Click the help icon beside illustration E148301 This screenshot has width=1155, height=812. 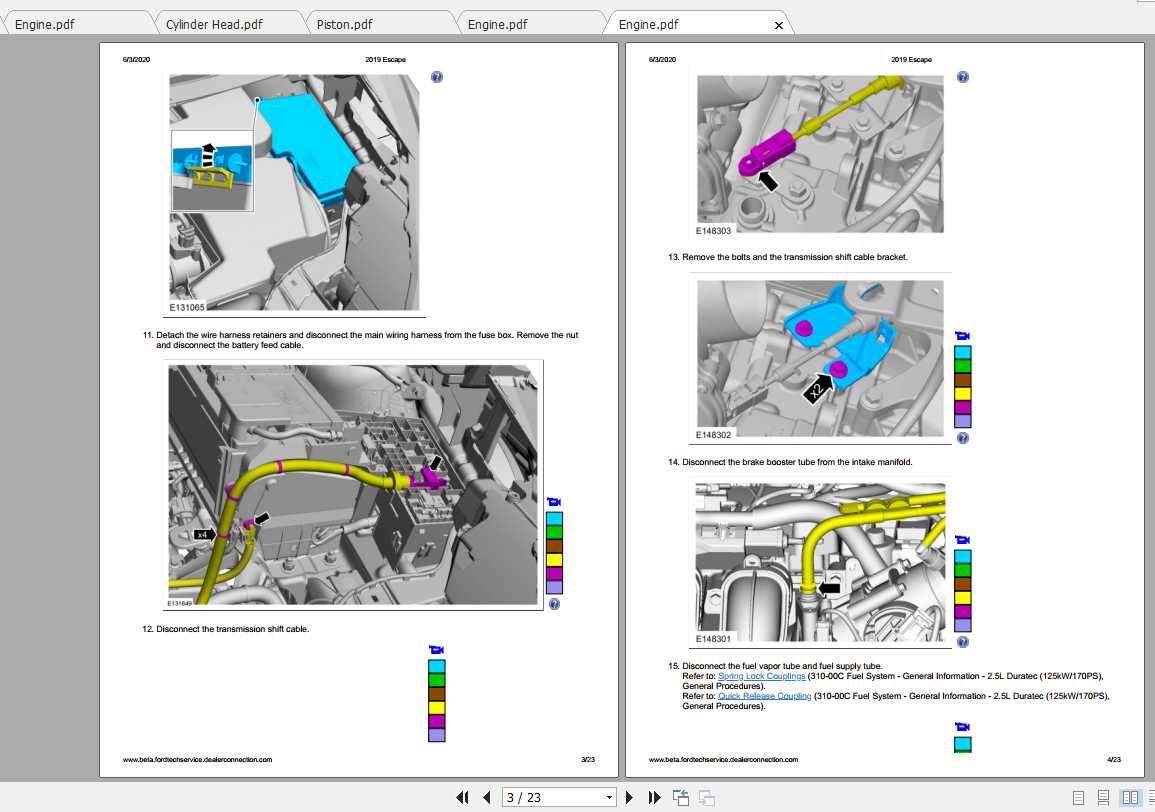click(x=963, y=642)
